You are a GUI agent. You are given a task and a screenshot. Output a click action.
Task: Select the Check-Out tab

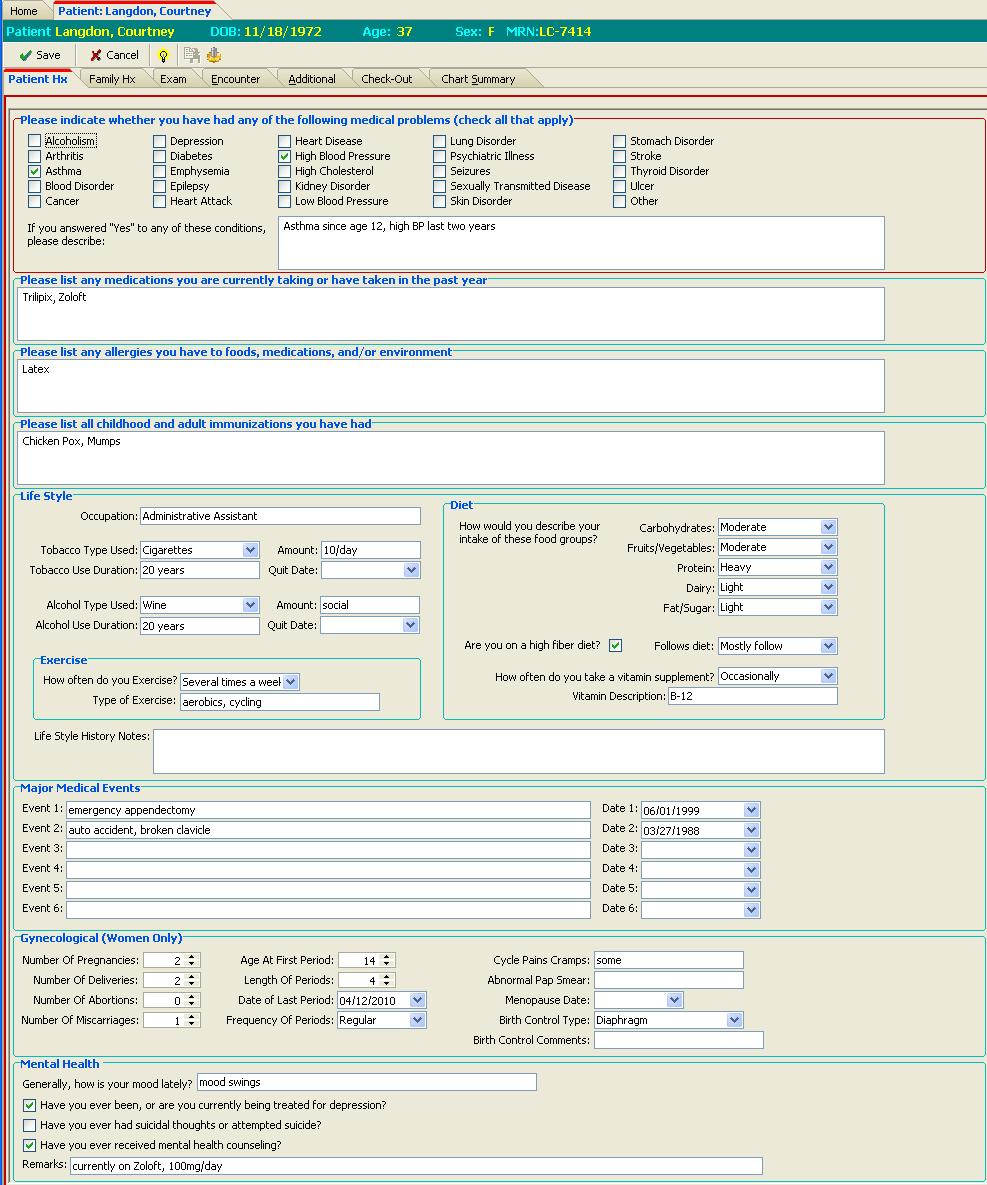[x=389, y=78]
